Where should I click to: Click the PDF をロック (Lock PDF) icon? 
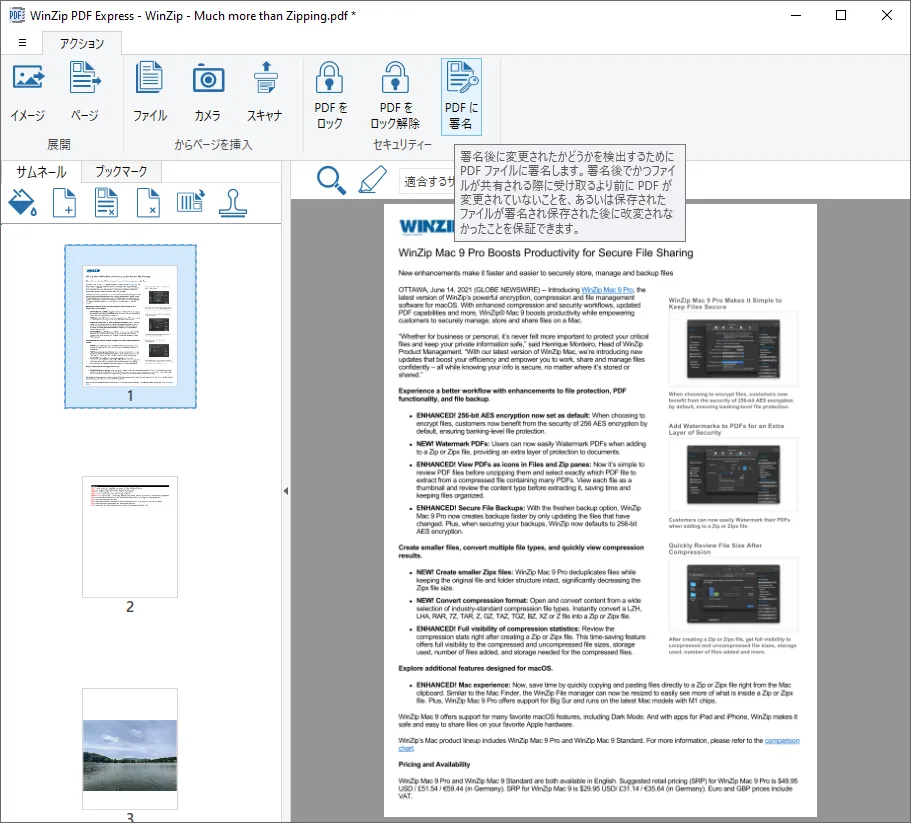[329, 96]
